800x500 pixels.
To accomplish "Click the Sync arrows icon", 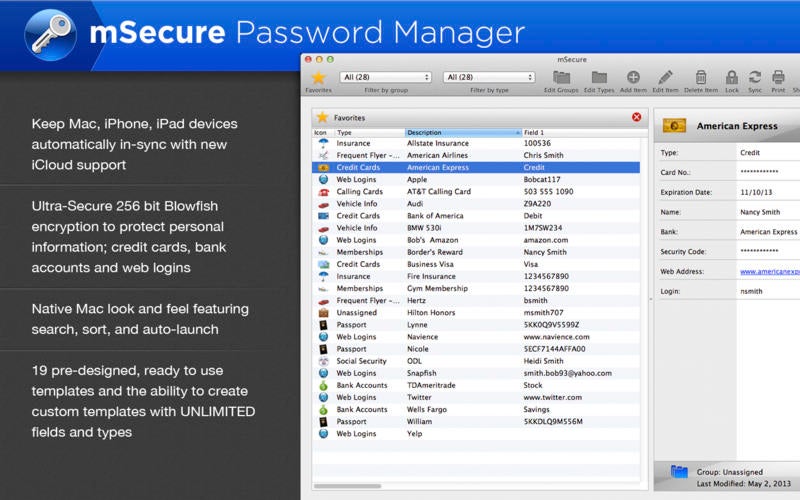I will pos(755,77).
